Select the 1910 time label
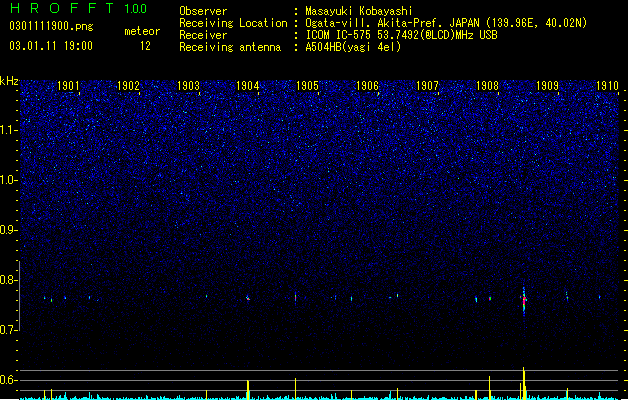 click(607, 86)
